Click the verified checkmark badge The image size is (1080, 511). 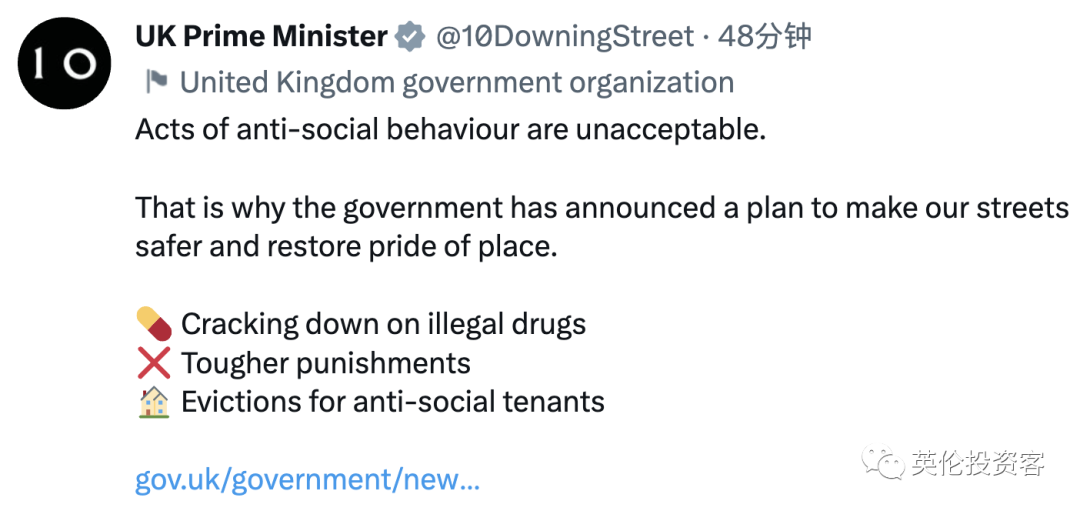(x=410, y=36)
